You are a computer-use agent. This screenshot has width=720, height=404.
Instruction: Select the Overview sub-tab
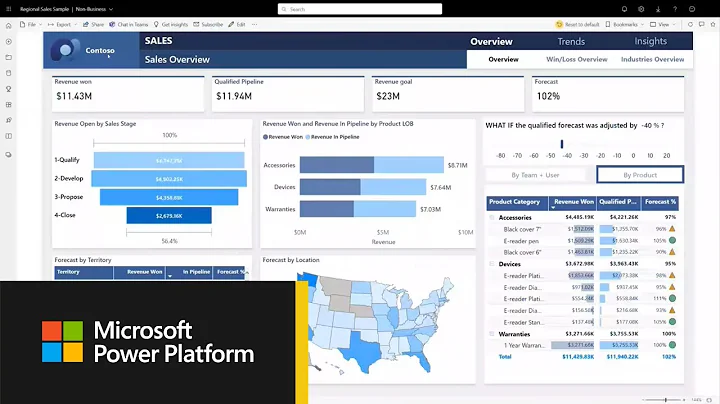503,59
